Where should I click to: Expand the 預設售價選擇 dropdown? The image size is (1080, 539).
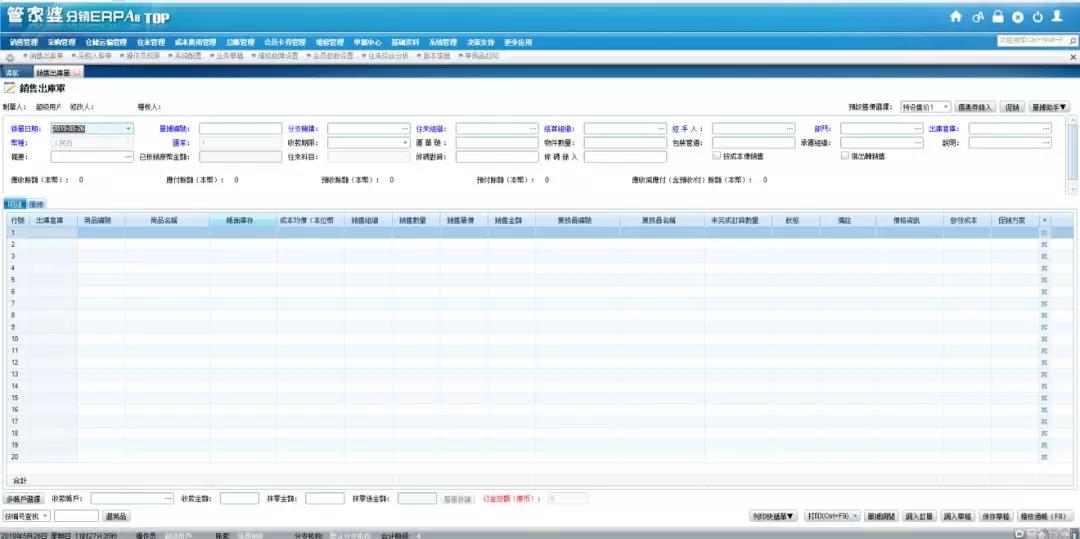tap(945, 107)
